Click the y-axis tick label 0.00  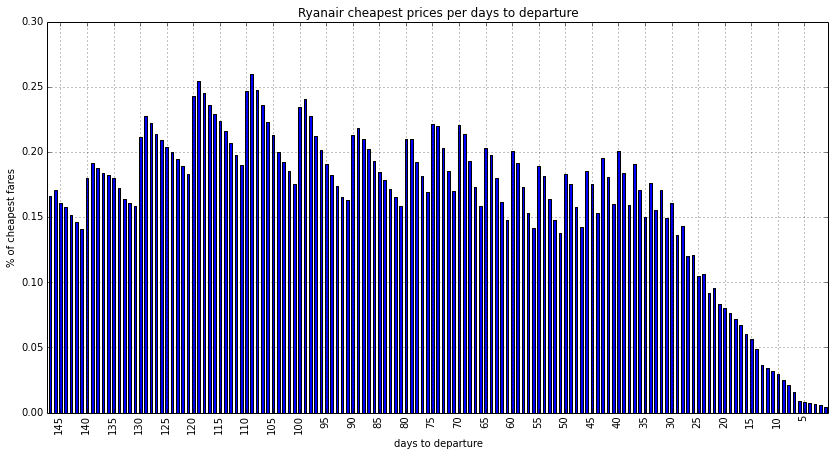tap(32, 412)
